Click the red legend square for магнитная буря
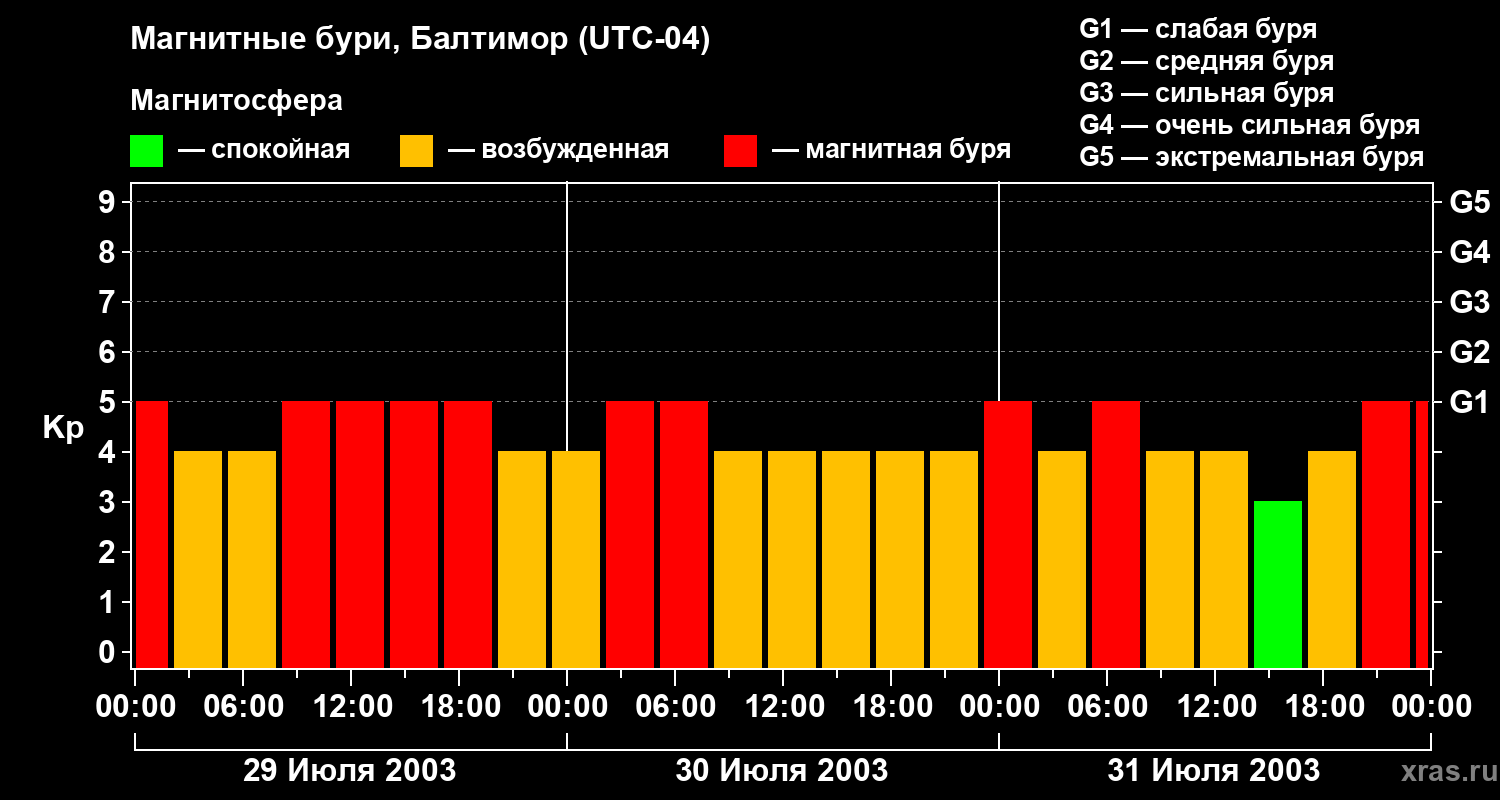 point(740,151)
